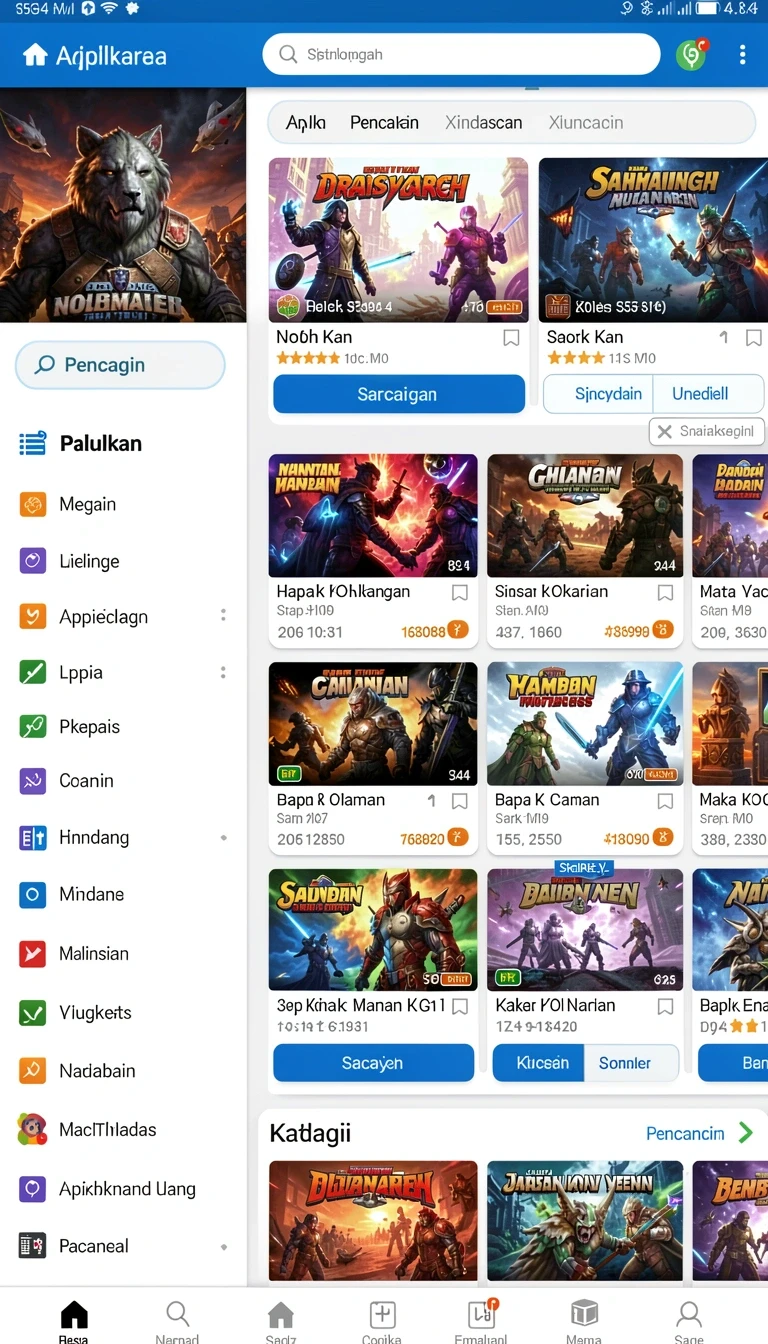
Task: Click the Sptnlomgah search field
Action: pos(461,54)
